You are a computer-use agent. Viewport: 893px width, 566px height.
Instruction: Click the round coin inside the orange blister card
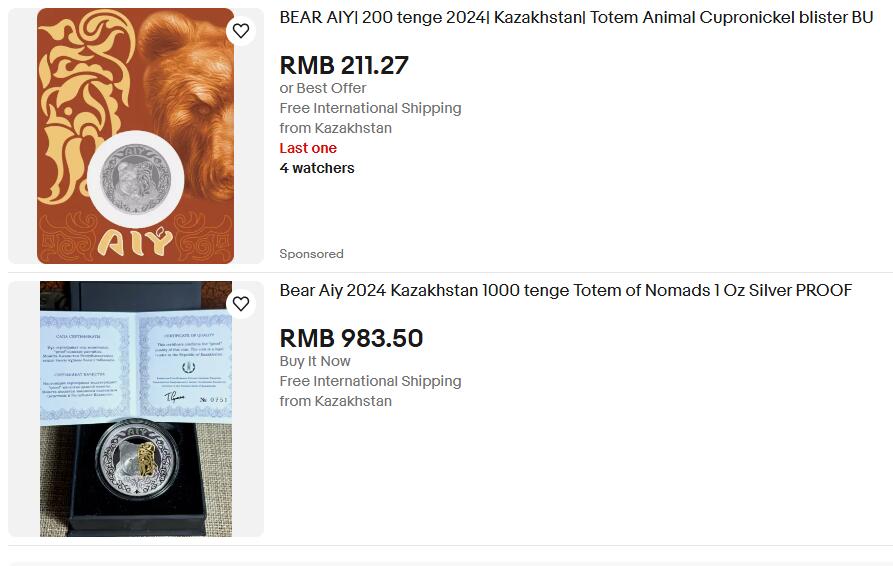pyautogui.click(x=136, y=179)
